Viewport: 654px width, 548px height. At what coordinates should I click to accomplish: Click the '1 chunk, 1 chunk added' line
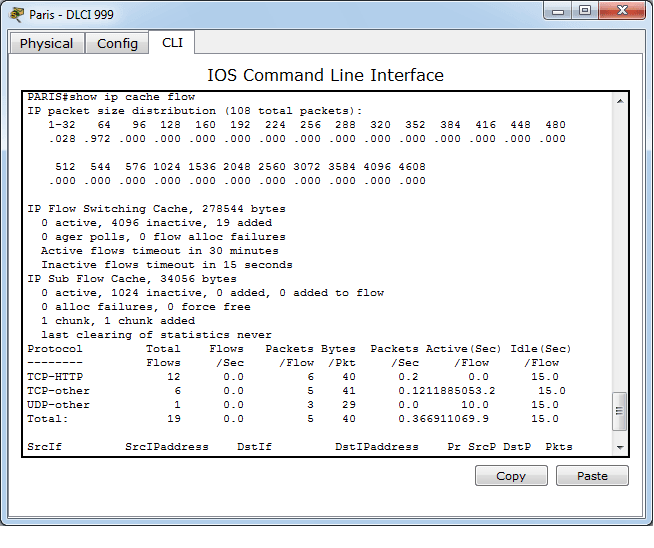point(118,321)
